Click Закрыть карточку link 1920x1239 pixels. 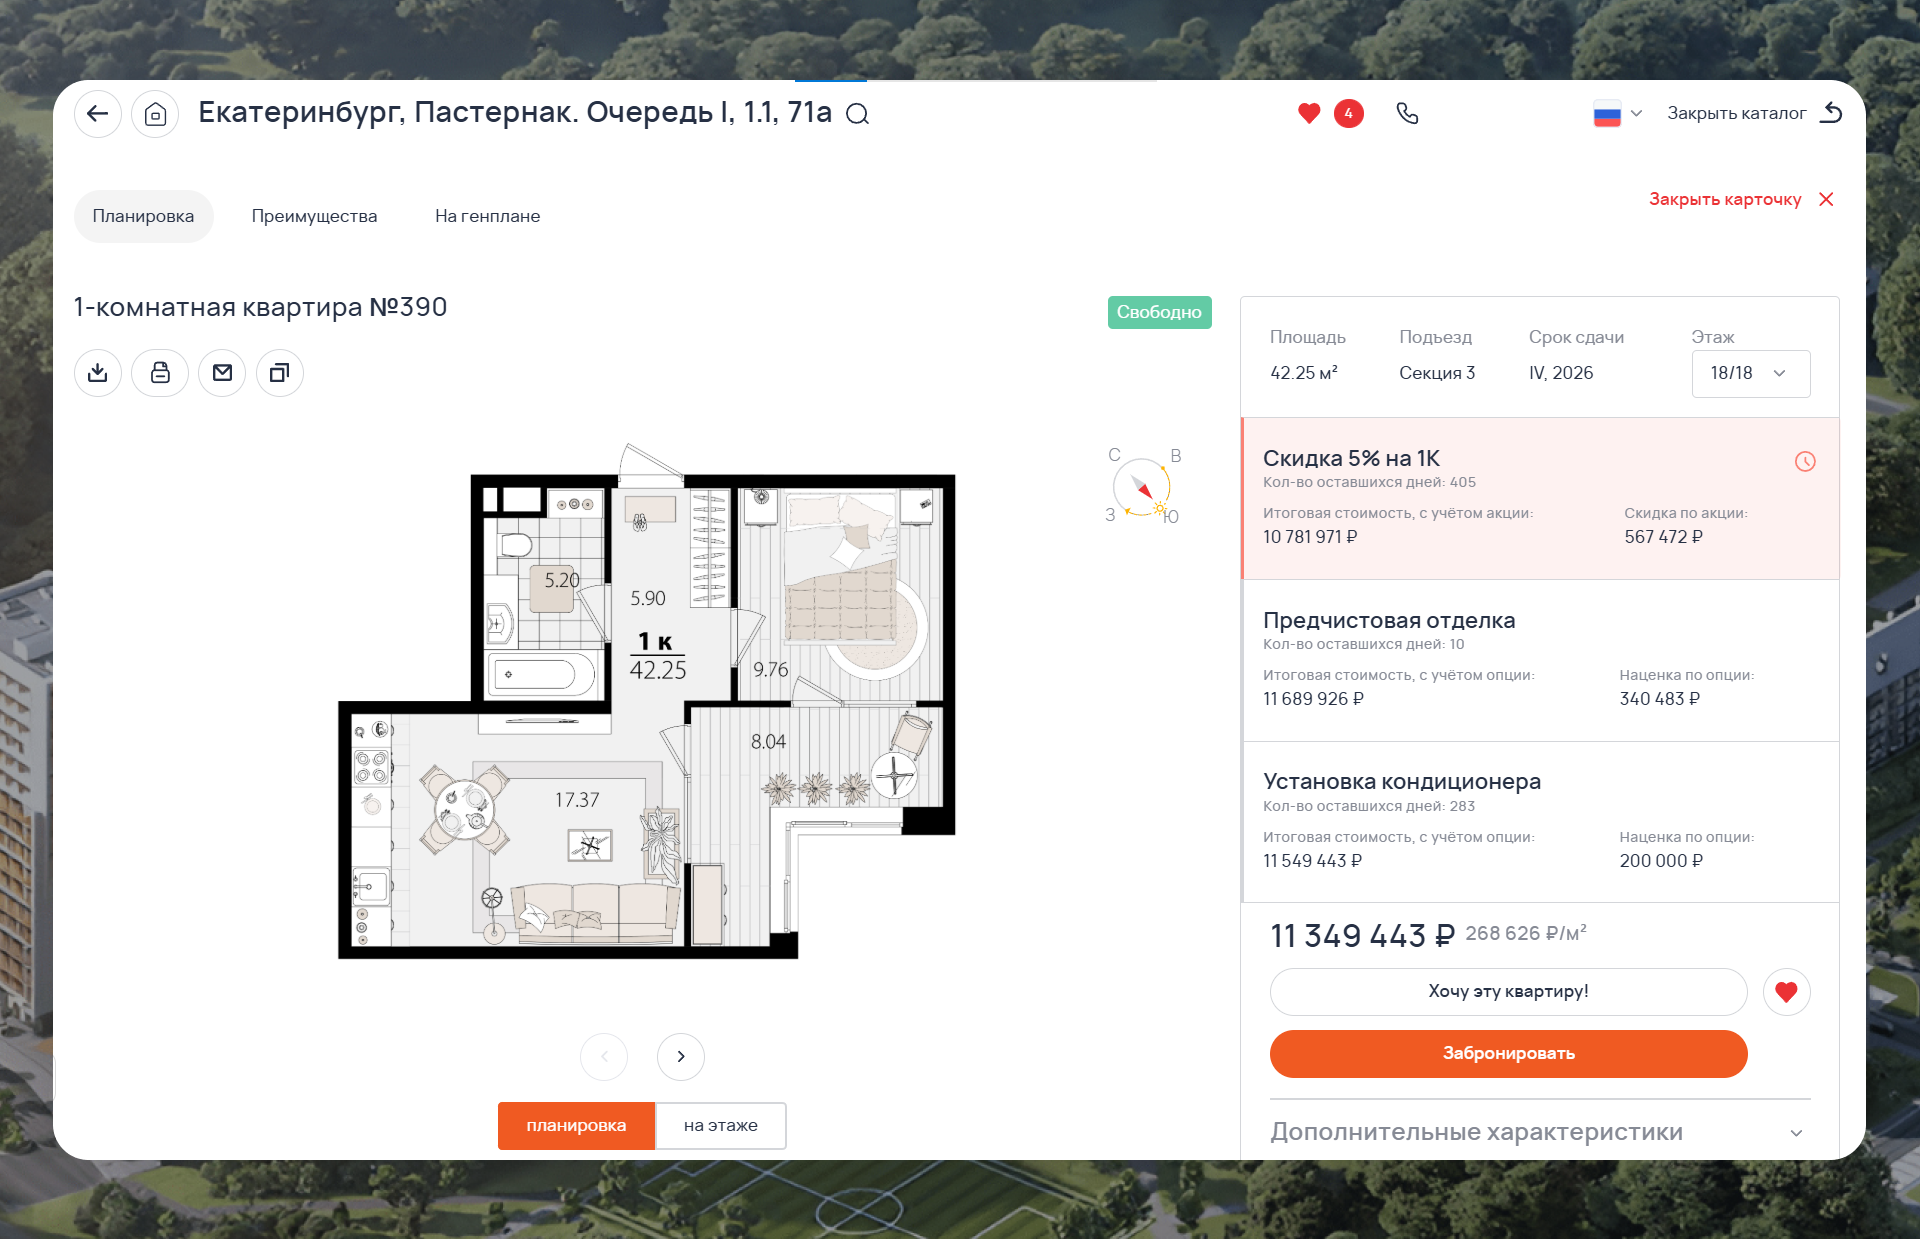tap(1740, 199)
